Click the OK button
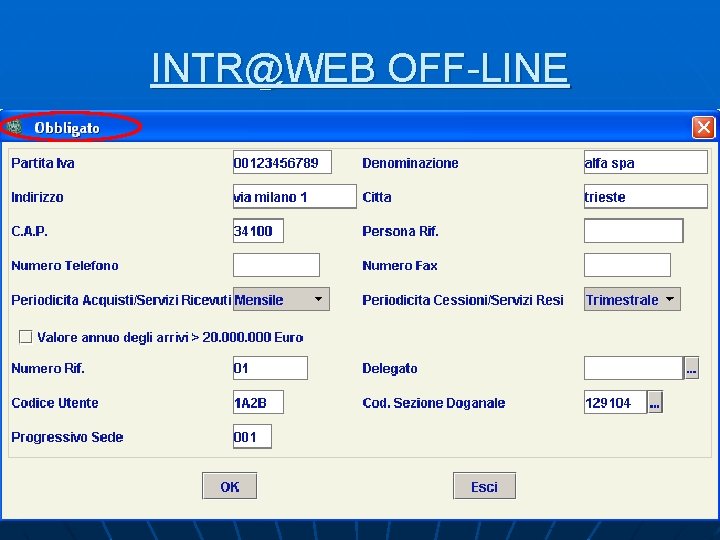The height and width of the screenshot is (540, 720). [x=230, y=486]
